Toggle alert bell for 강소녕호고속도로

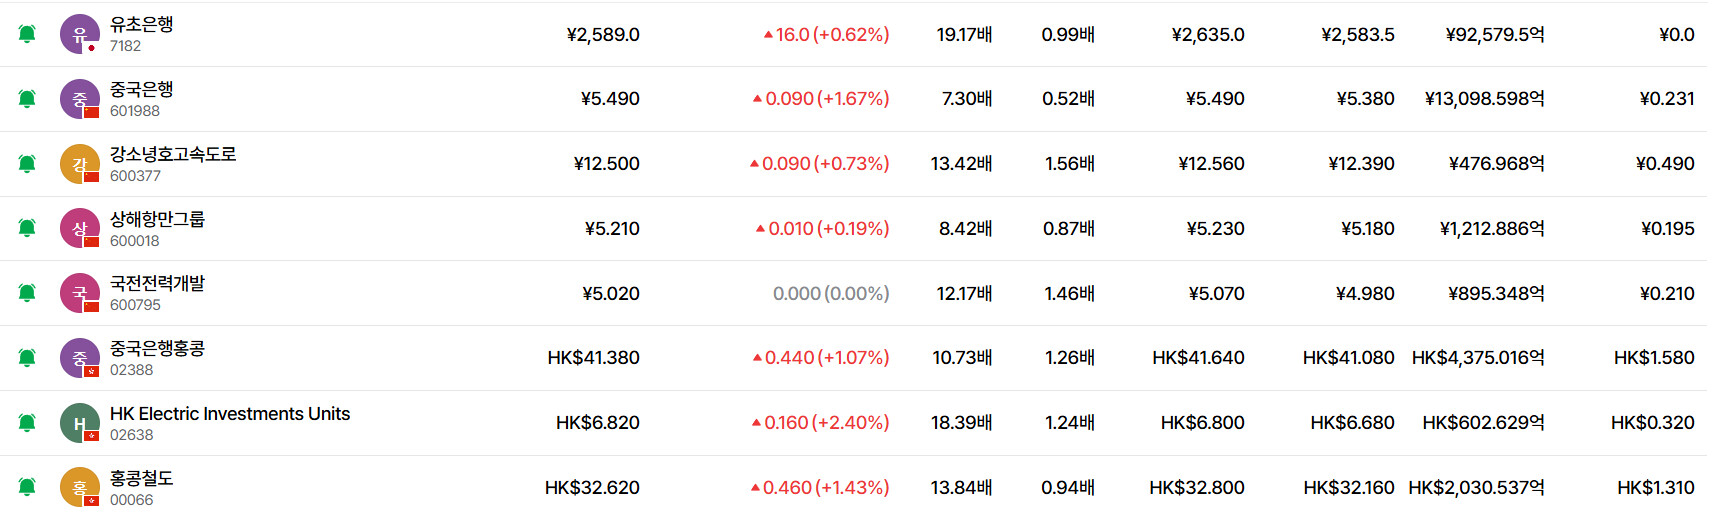27,164
